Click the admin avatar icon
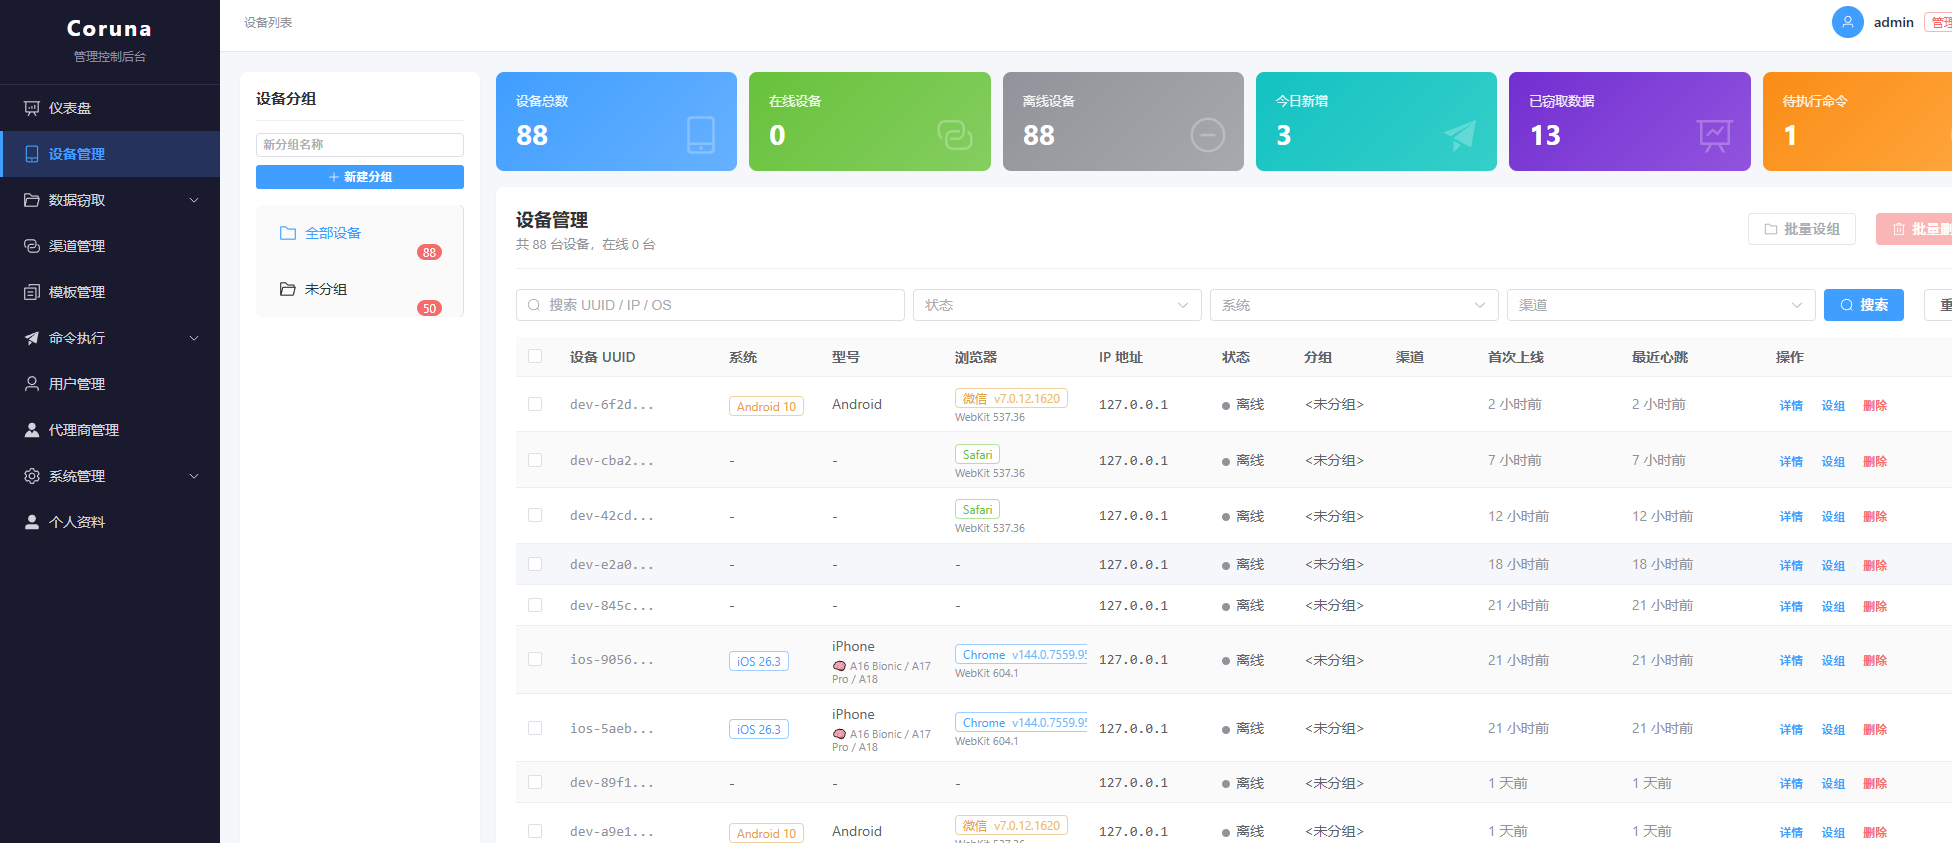The image size is (1952, 843). 1848,22
